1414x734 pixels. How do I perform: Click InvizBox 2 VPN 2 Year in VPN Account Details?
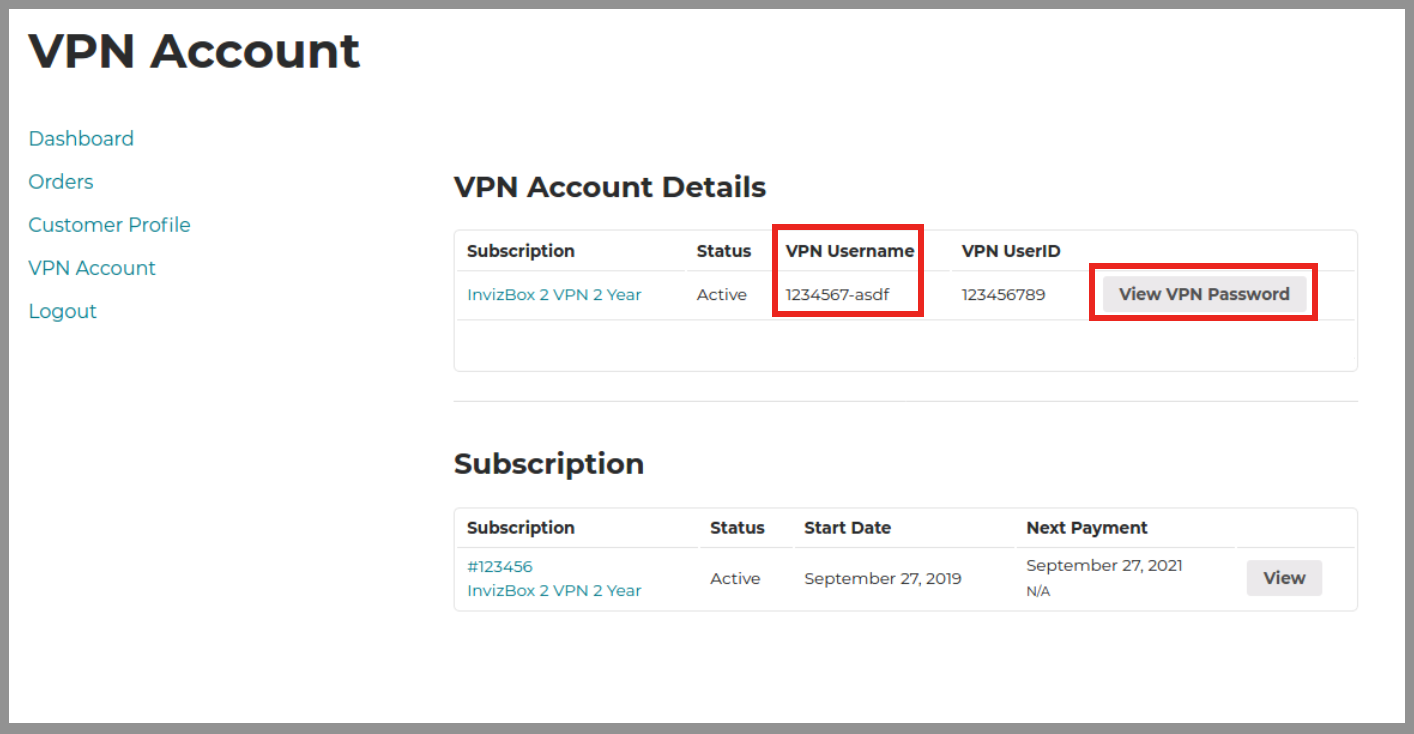[554, 295]
